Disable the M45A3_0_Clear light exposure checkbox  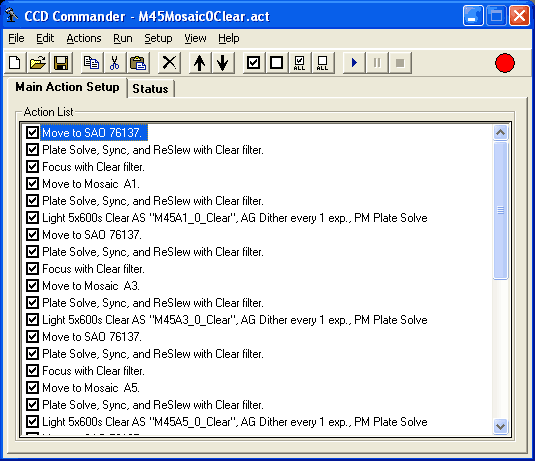(32, 320)
